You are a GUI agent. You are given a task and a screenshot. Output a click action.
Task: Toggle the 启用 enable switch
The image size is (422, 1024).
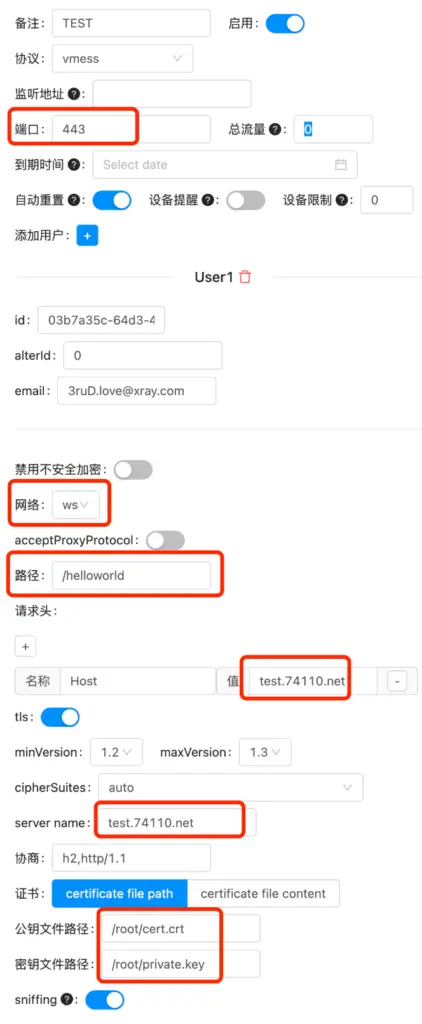click(x=285, y=24)
